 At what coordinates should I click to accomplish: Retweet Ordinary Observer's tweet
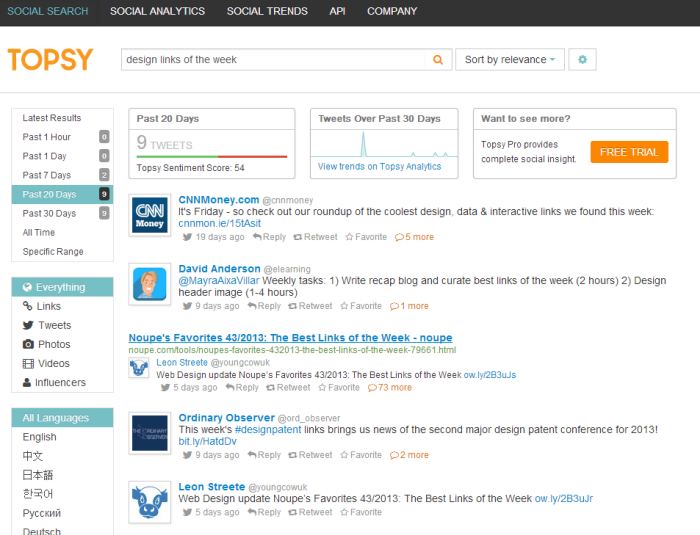310,455
